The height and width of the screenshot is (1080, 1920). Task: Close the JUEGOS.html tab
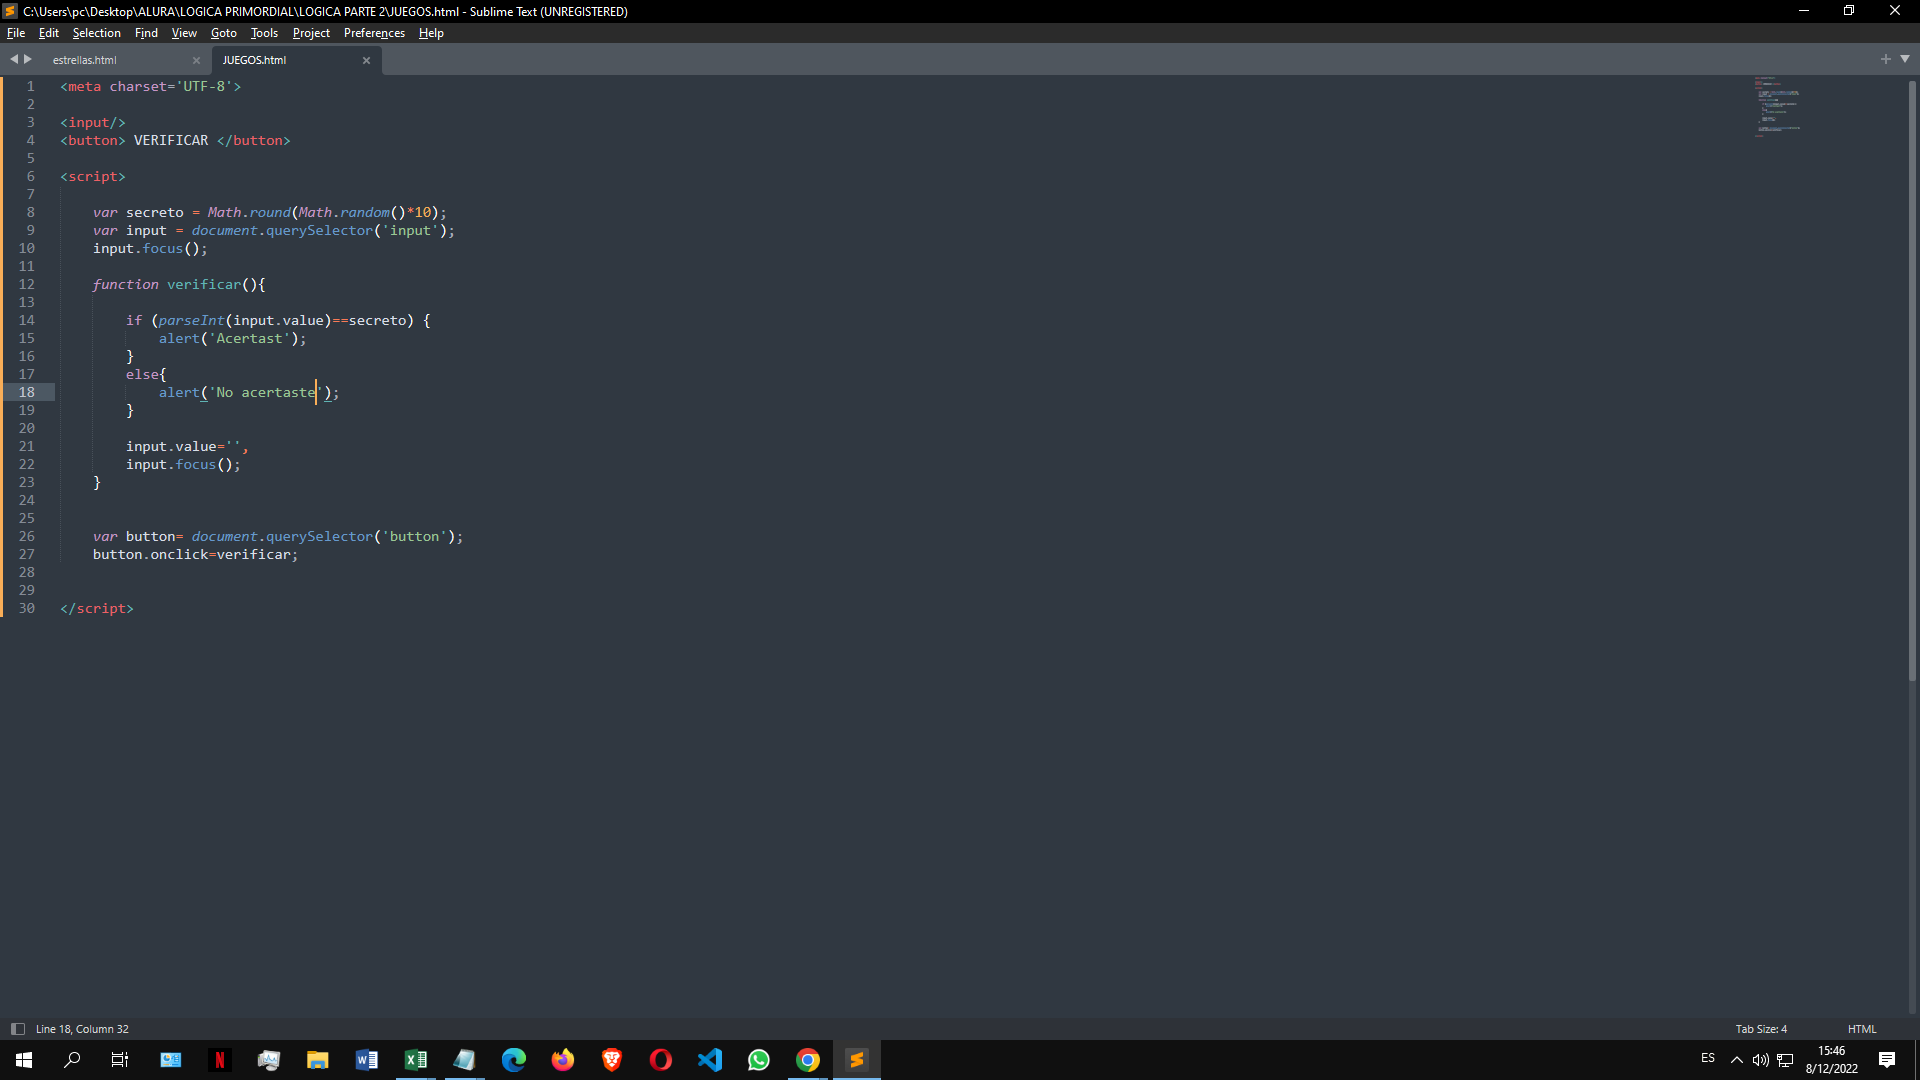pos(366,60)
